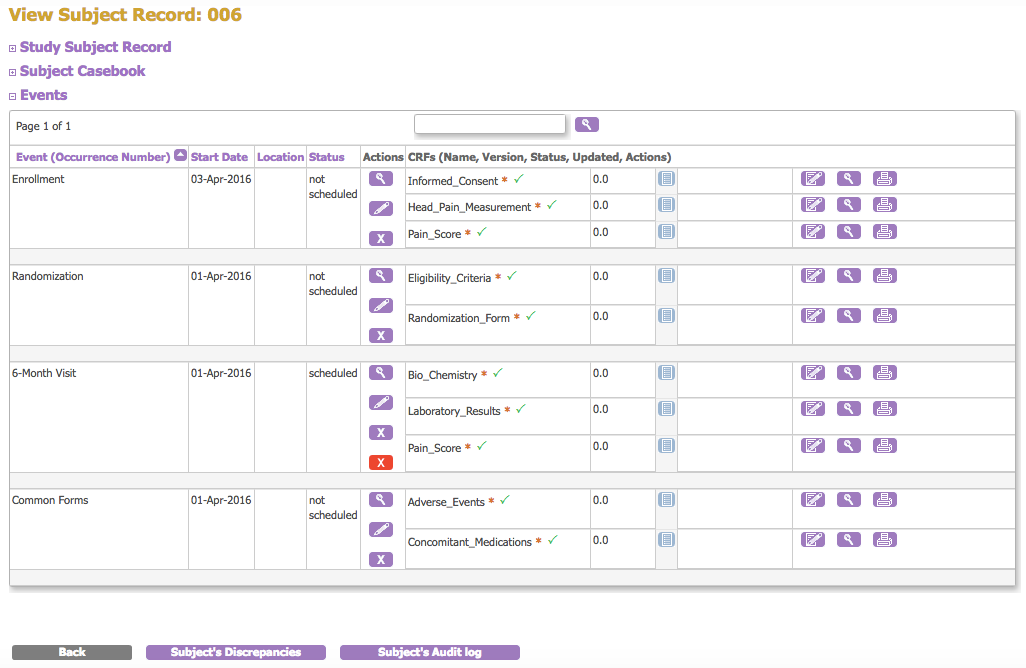Print the Pain_Score CRF under Enrollment

[884, 232]
